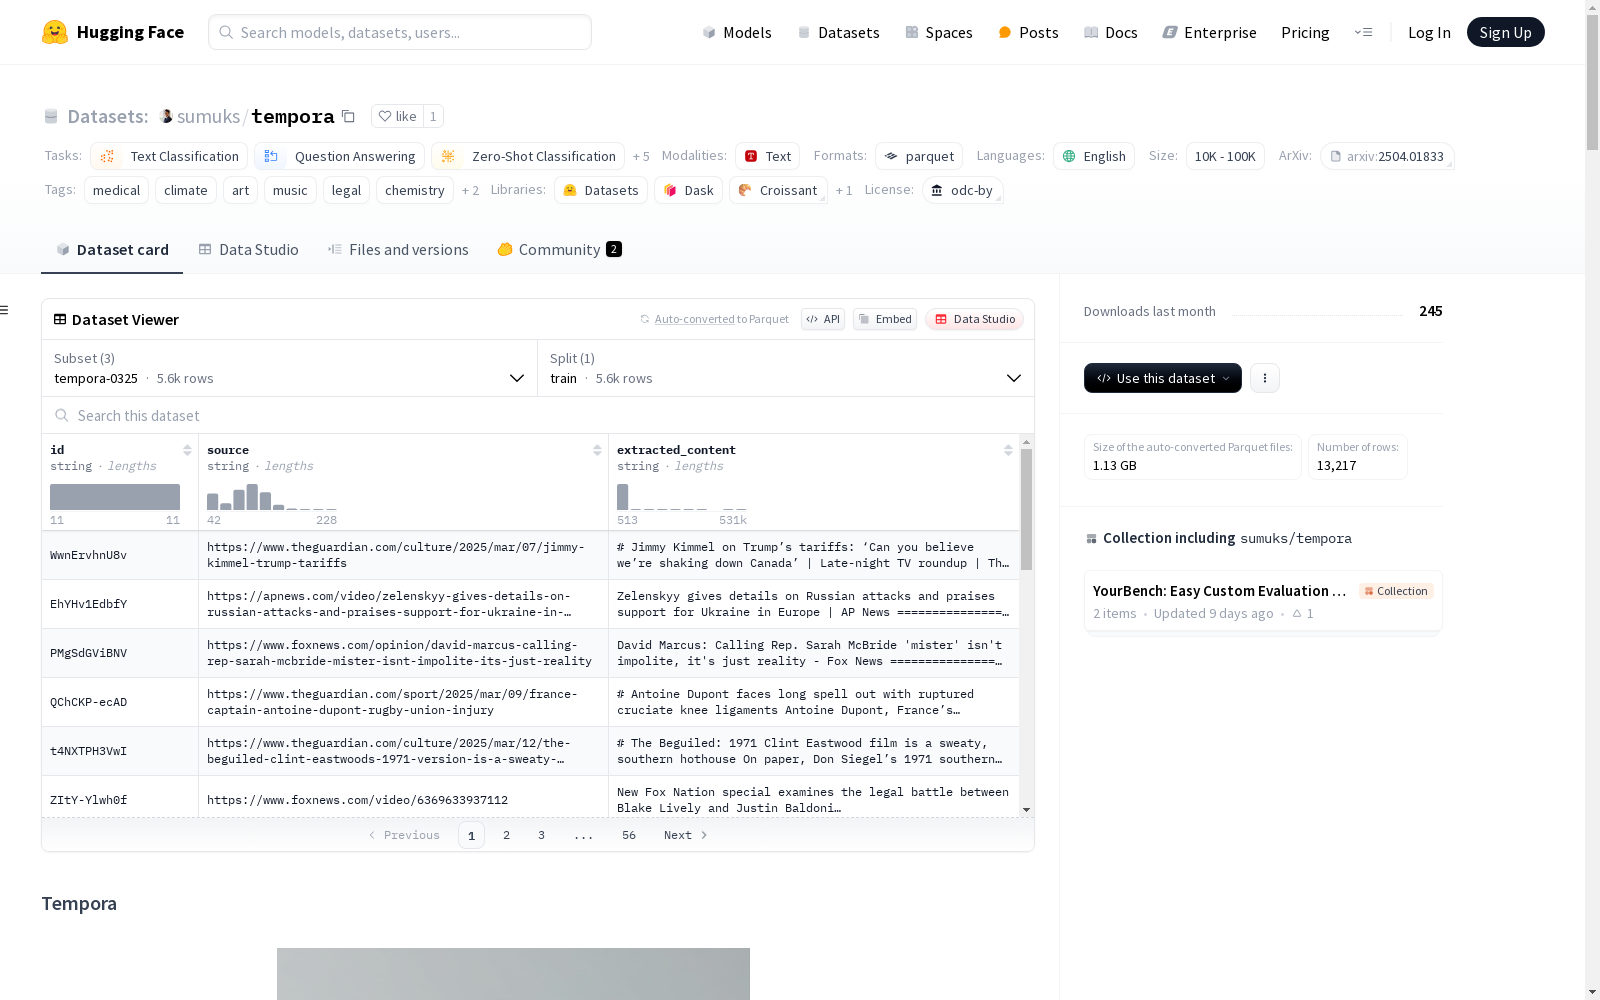This screenshot has width=1600, height=1000.
Task: Copy the dataset name with the copy icon
Action: click(348, 116)
